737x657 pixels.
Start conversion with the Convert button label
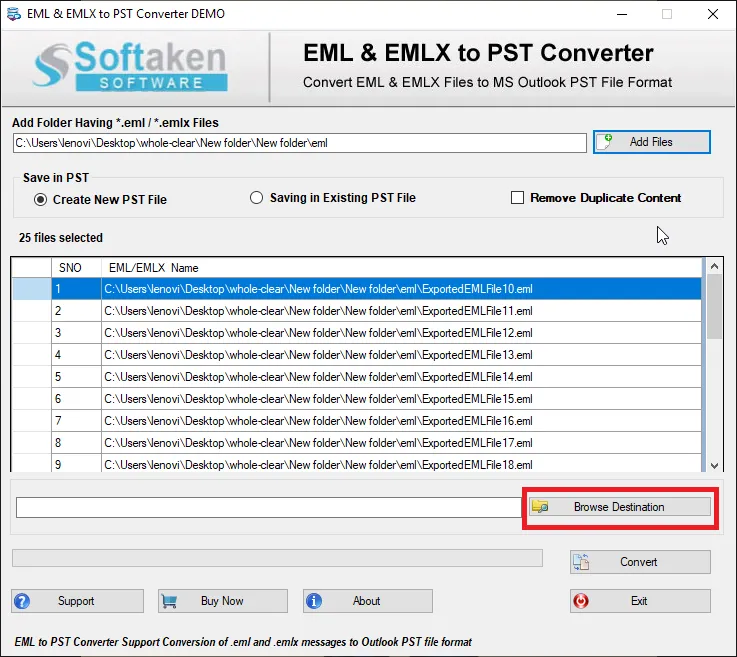(x=638, y=562)
